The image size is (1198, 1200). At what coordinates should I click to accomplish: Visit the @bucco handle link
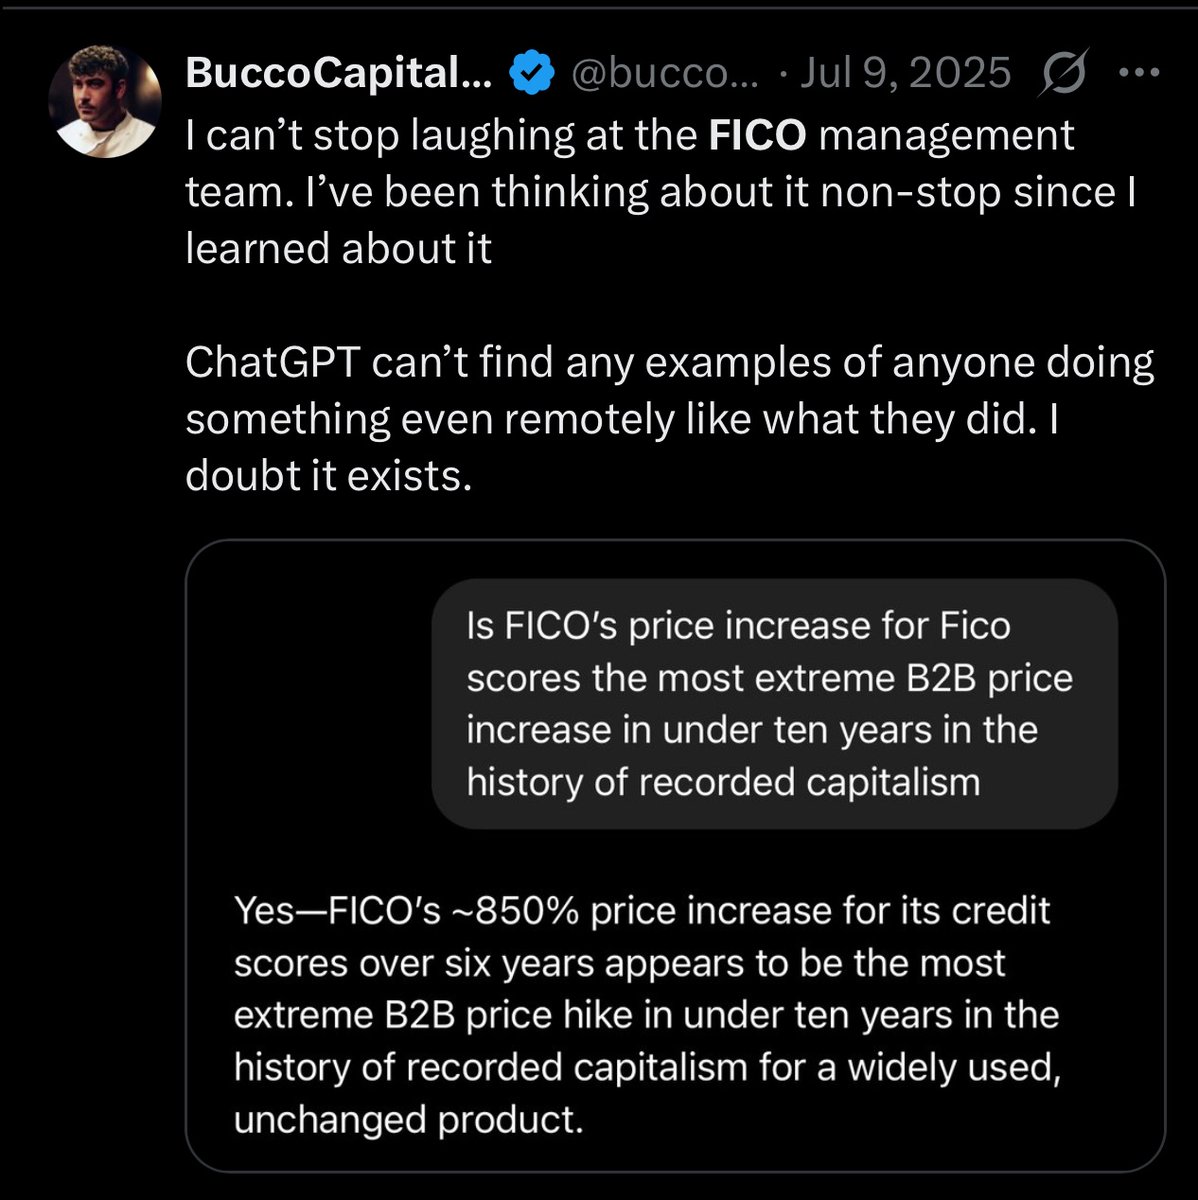click(664, 73)
